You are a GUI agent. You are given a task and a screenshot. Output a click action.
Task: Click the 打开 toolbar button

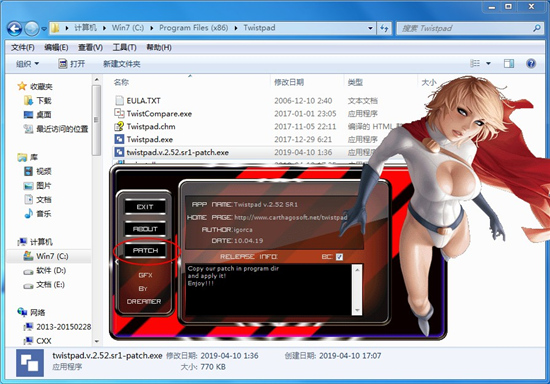pyautogui.click(x=72, y=64)
